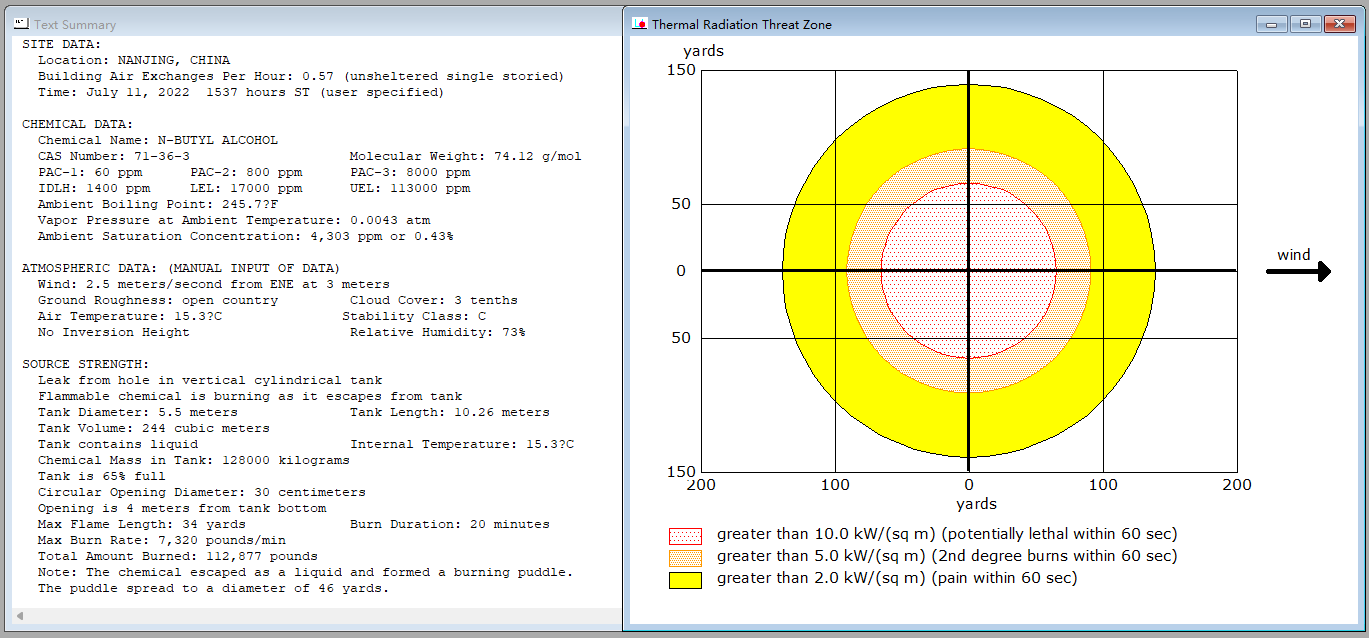Click the 'Time: July 11, 2022' line

[241, 92]
